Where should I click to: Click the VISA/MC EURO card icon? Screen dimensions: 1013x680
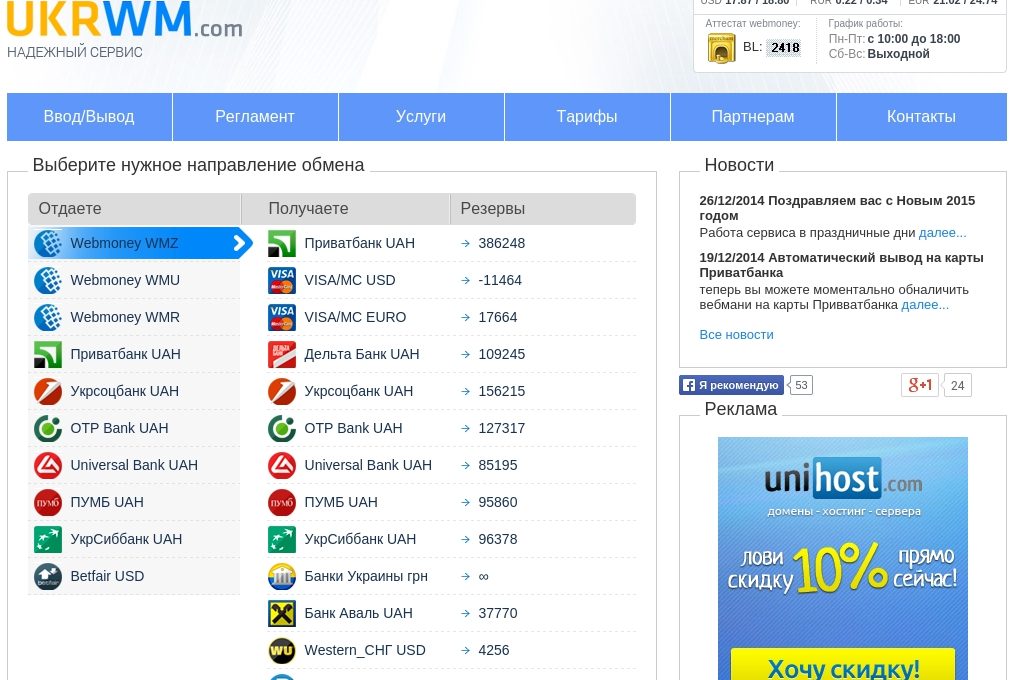coord(282,317)
